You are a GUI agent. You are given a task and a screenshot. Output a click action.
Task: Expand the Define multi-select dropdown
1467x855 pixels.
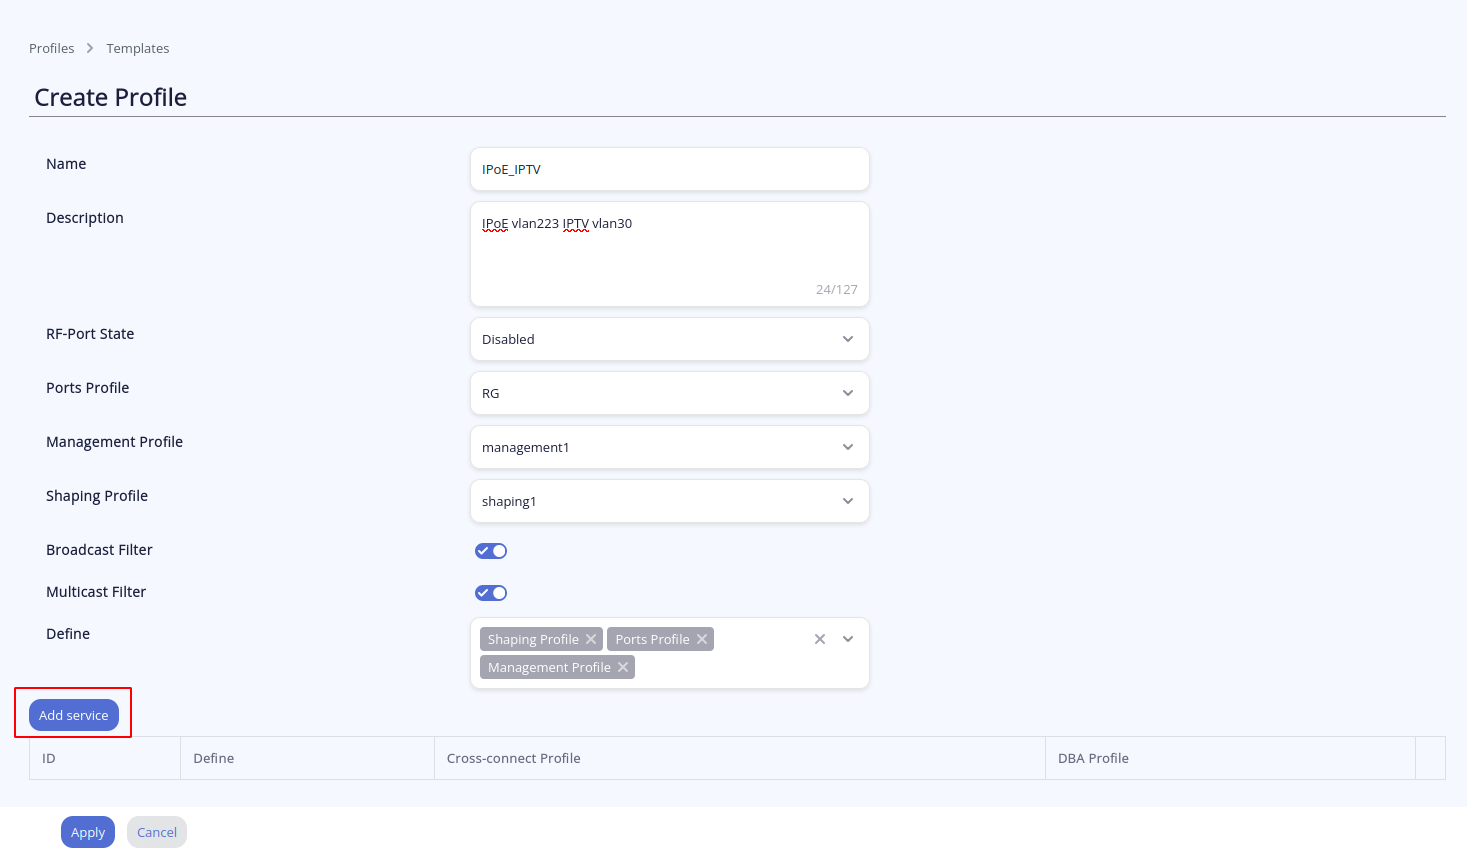[848, 639]
